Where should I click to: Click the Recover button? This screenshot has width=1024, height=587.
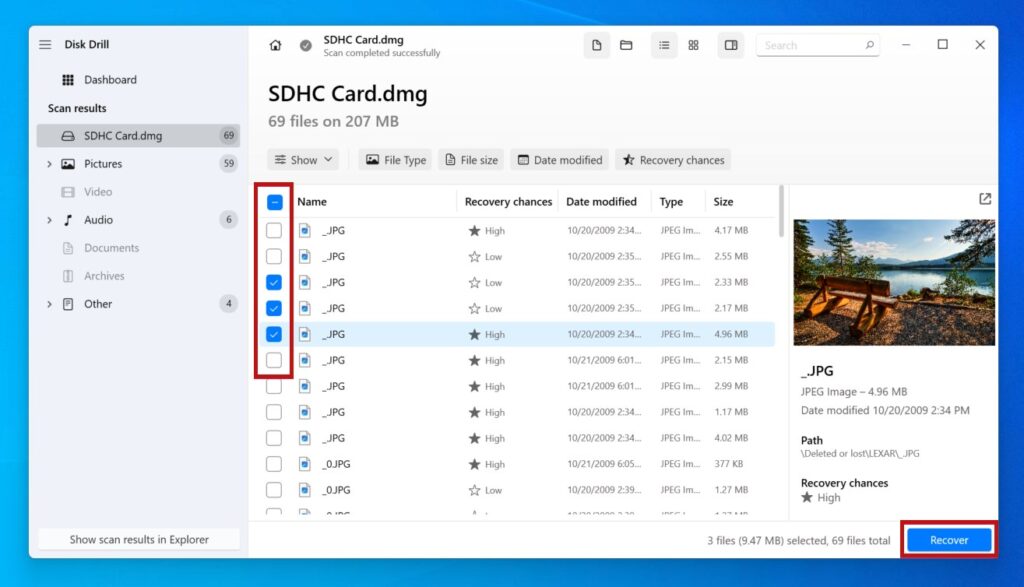(x=947, y=539)
